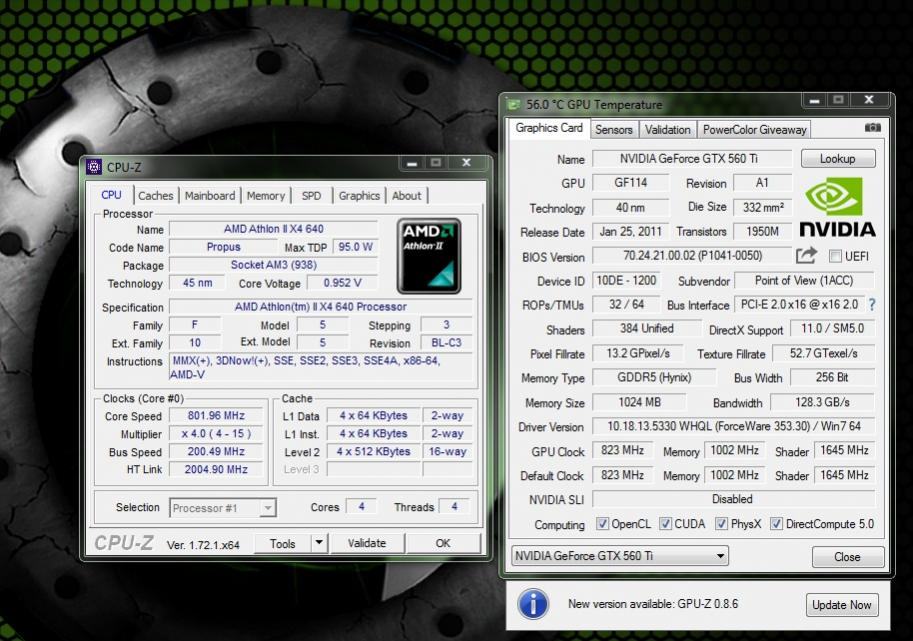Click the GPU-Z screenshot camera icon

872,128
